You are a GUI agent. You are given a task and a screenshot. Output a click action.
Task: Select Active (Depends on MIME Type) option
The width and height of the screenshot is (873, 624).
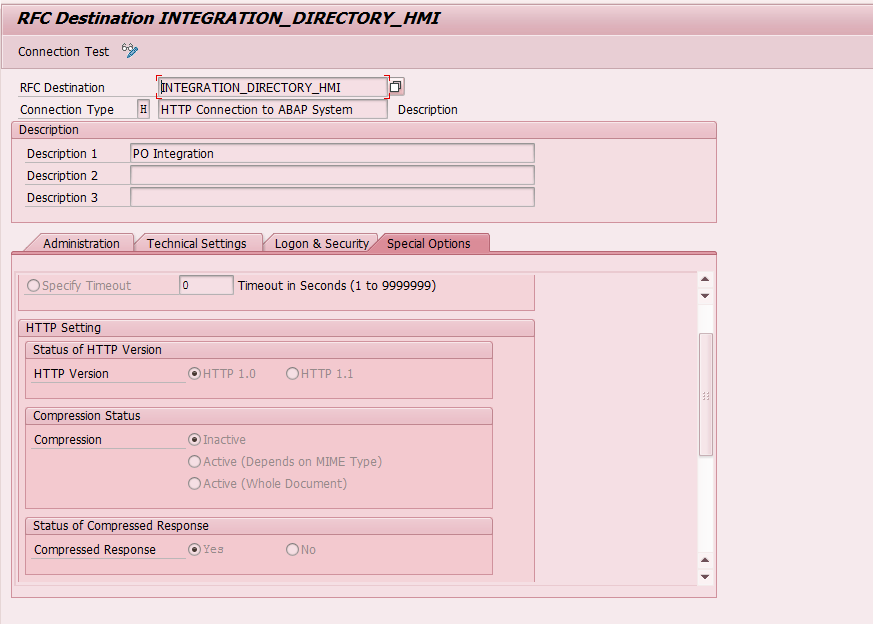click(194, 461)
